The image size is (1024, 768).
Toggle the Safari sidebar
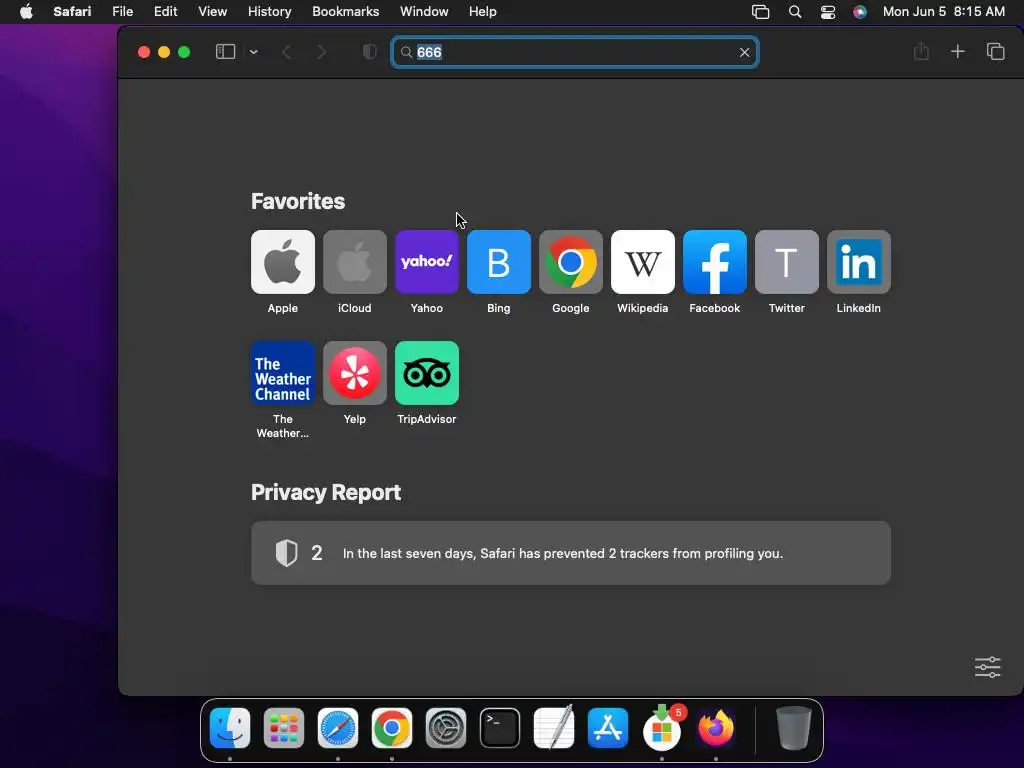point(225,52)
